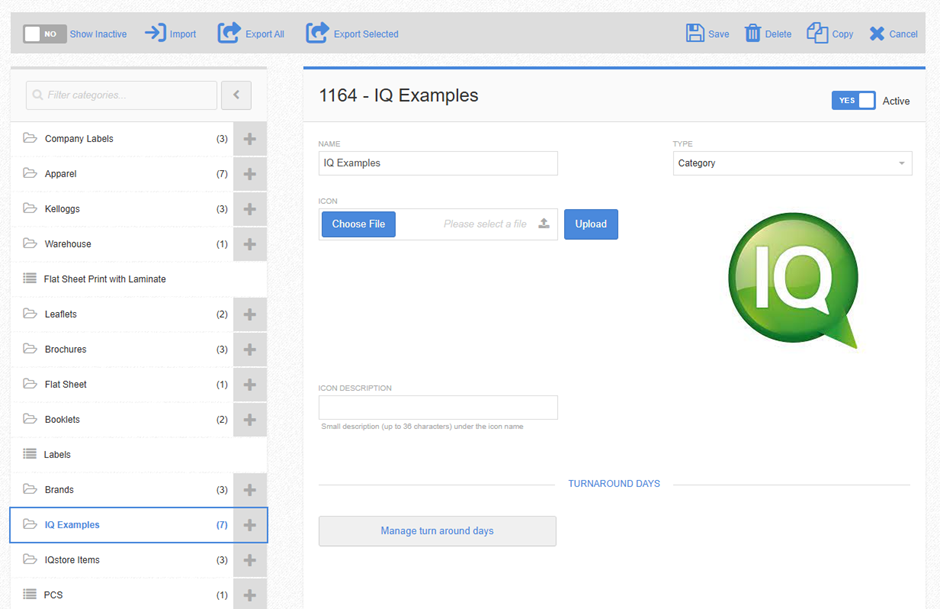The width and height of the screenshot is (940, 609).
Task: Add subcategory to Kelloggs
Action: (x=250, y=209)
